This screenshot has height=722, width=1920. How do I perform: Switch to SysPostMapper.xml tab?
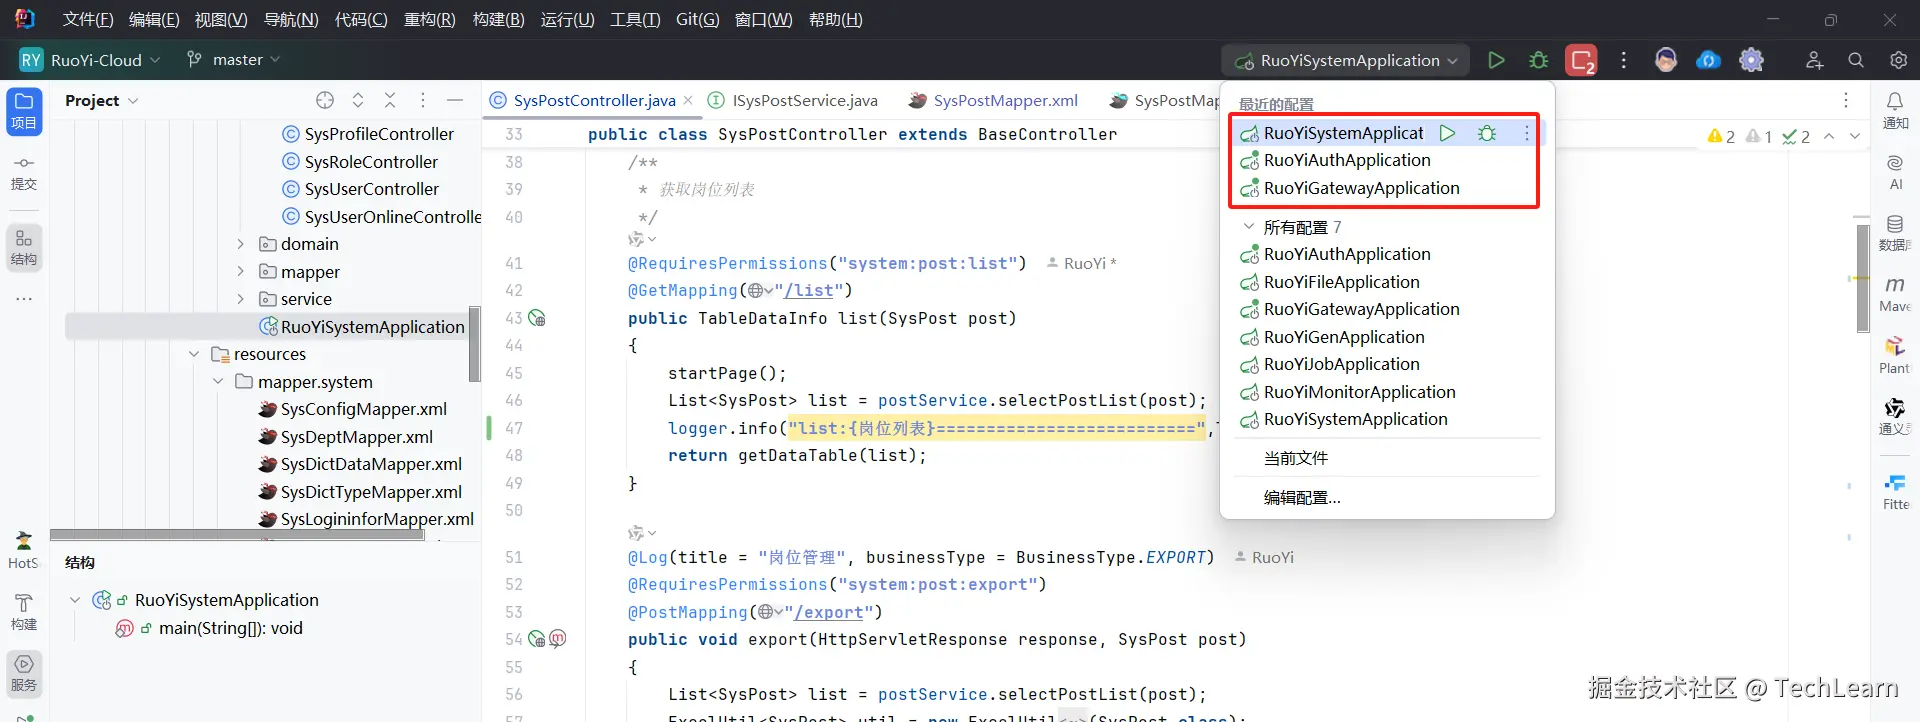tap(993, 100)
